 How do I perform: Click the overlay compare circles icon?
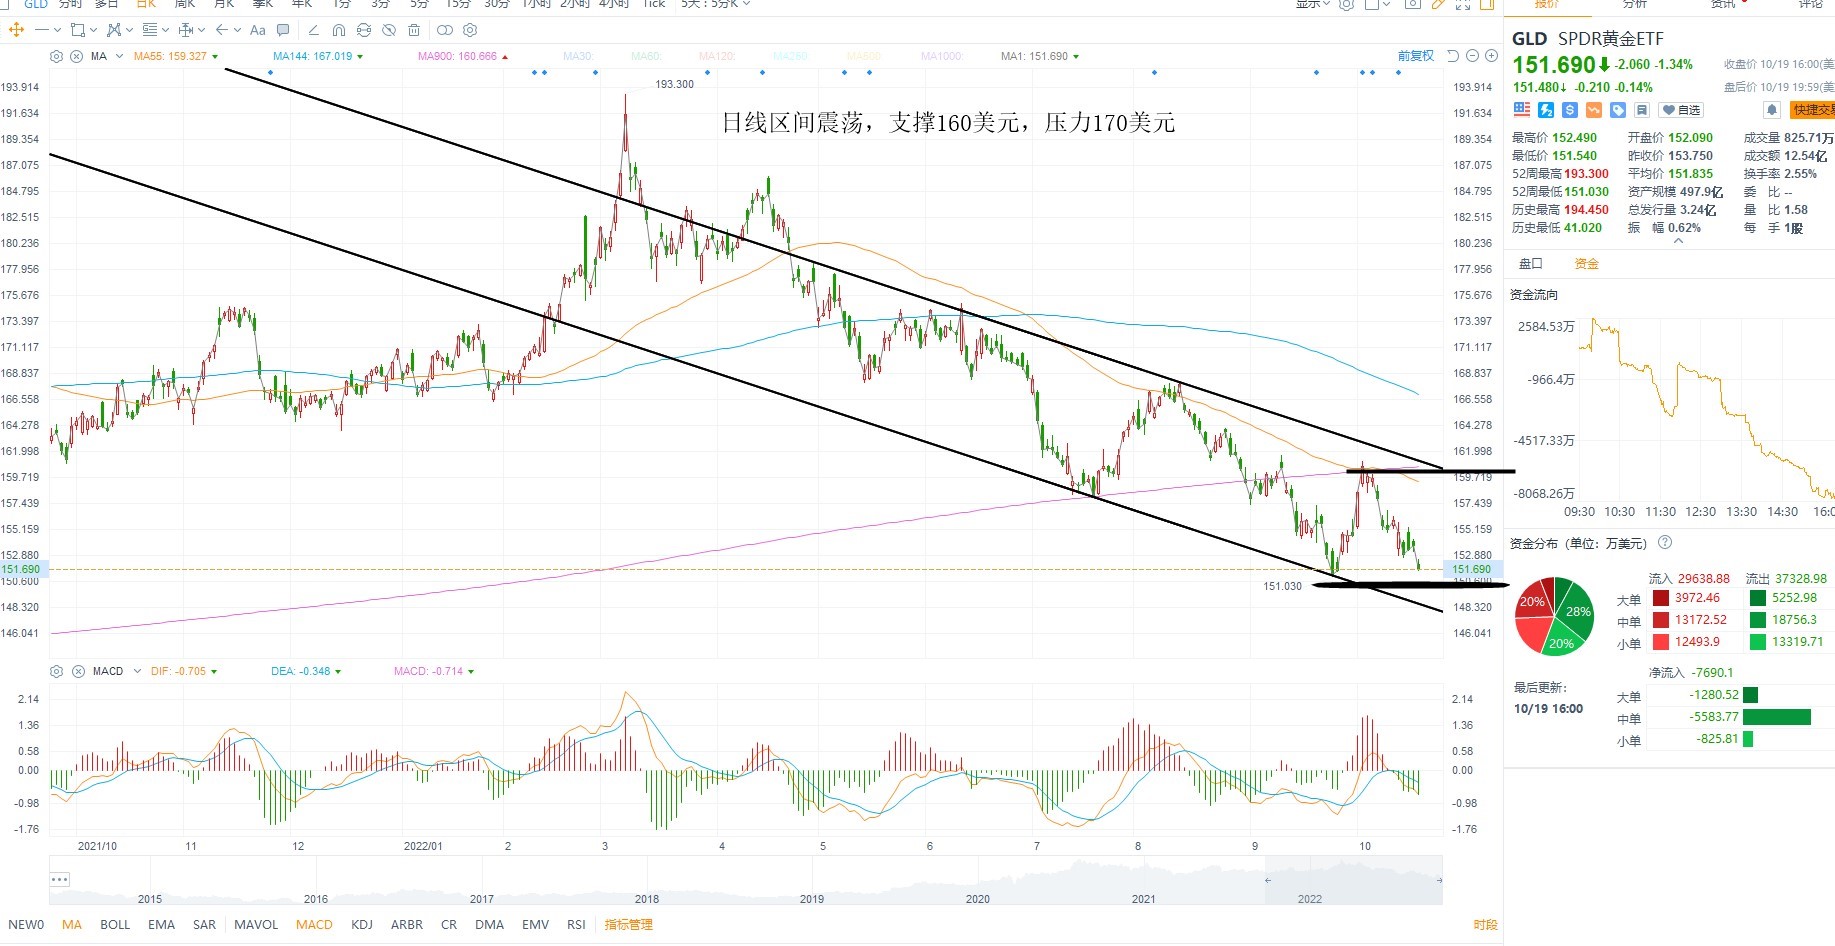point(444,30)
